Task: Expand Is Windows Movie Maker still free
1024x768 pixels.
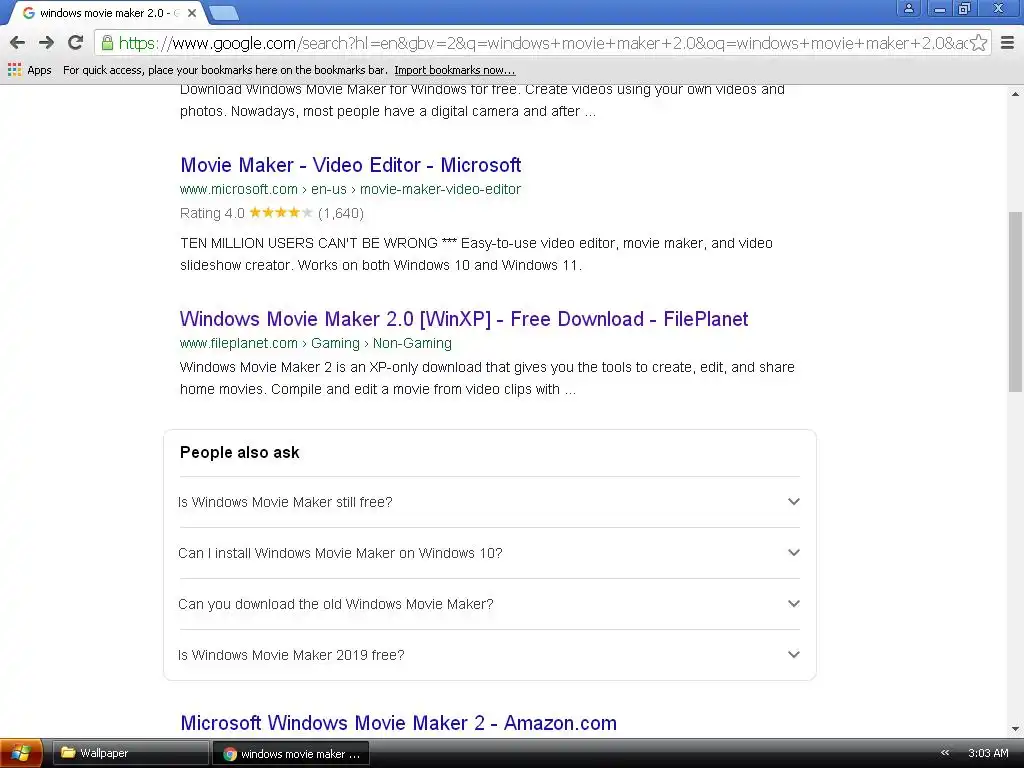Action: pyautogui.click(x=489, y=502)
